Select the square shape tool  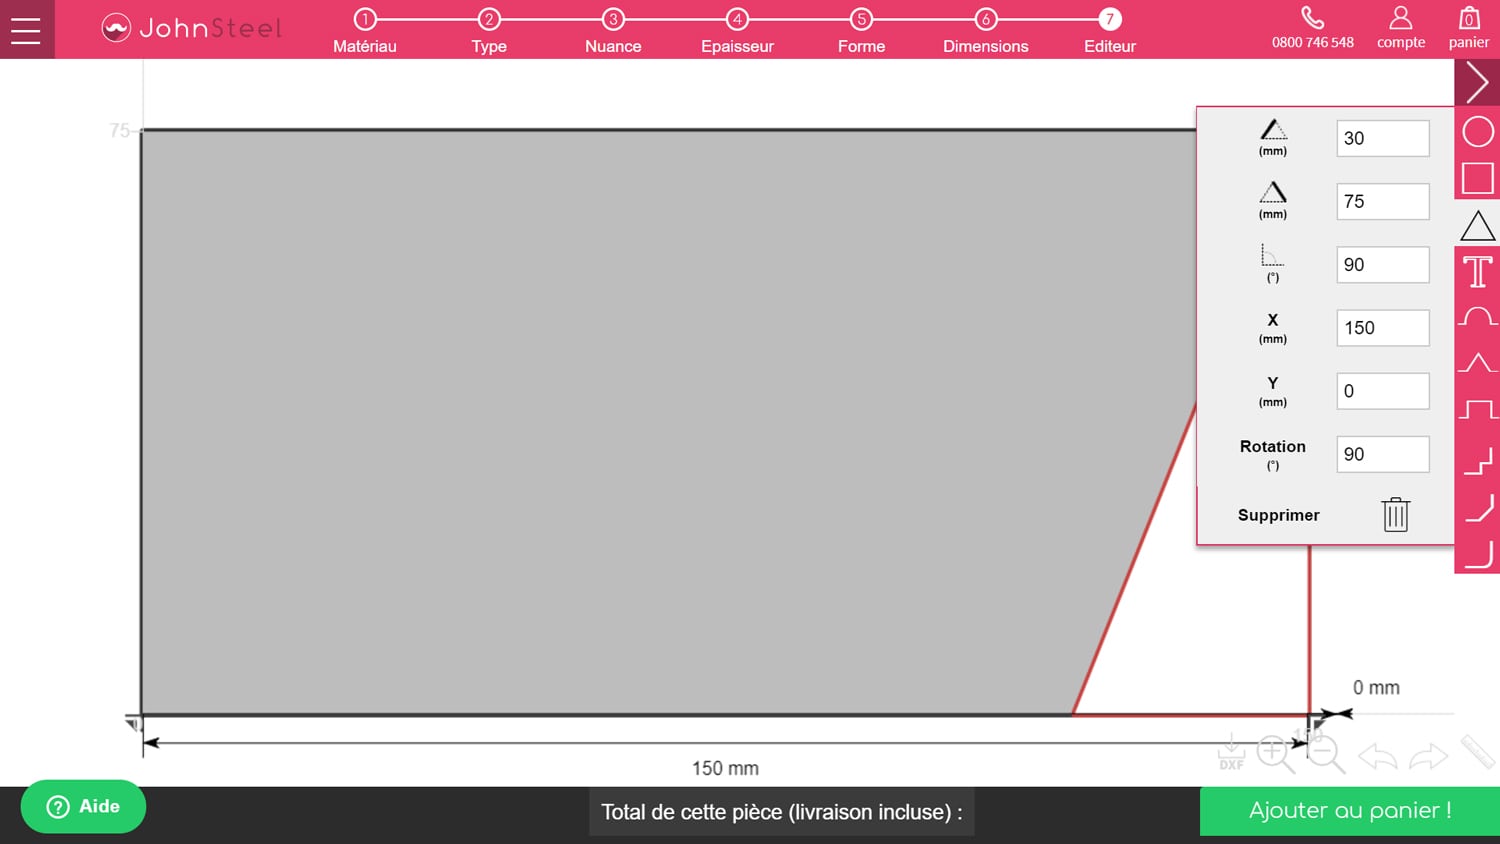pyautogui.click(x=1477, y=179)
